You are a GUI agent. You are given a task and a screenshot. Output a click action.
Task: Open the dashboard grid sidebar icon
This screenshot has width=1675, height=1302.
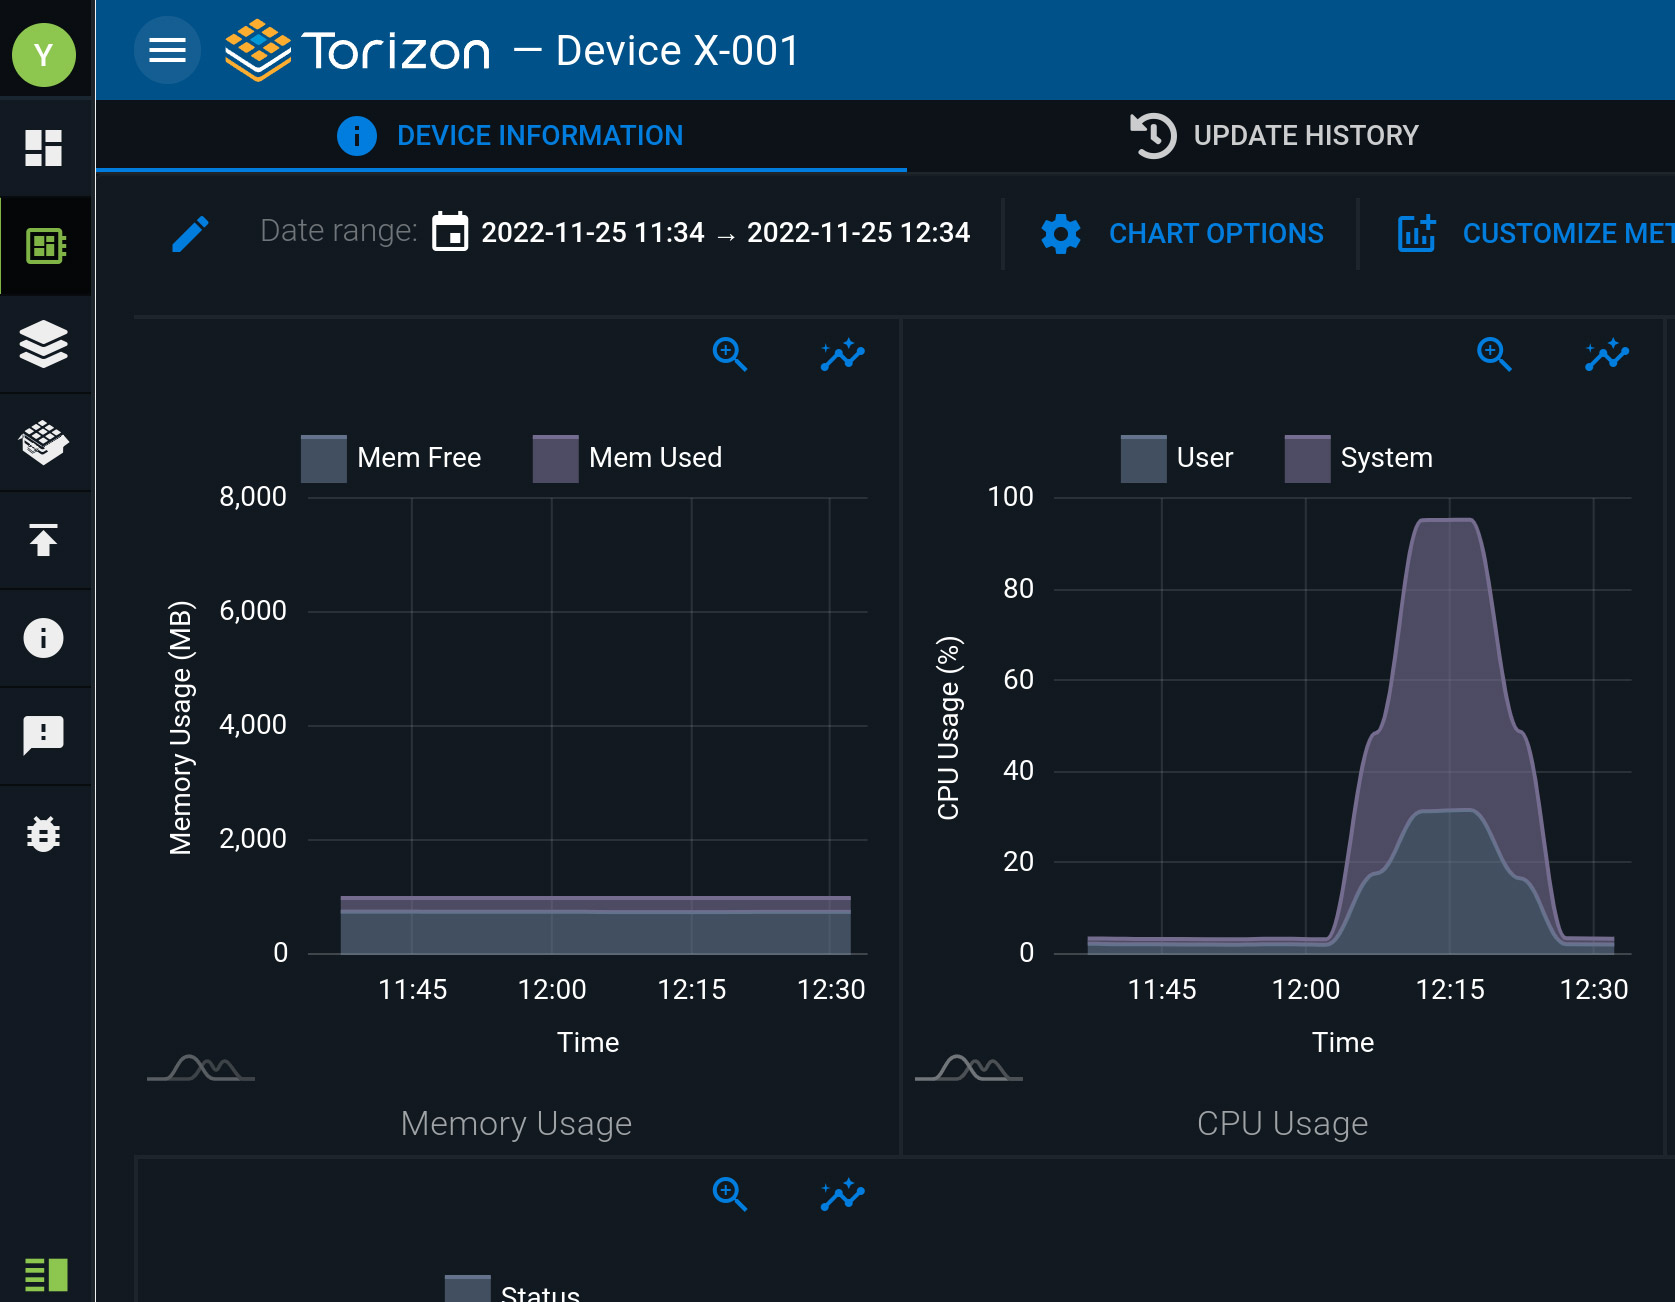44,148
